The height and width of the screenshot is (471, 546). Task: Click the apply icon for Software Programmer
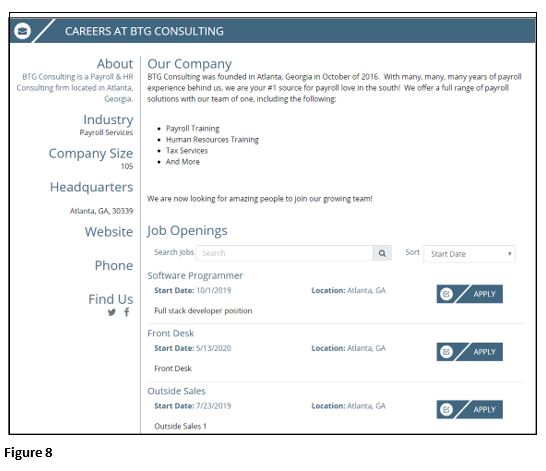pyautogui.click(x=446, y=294)
